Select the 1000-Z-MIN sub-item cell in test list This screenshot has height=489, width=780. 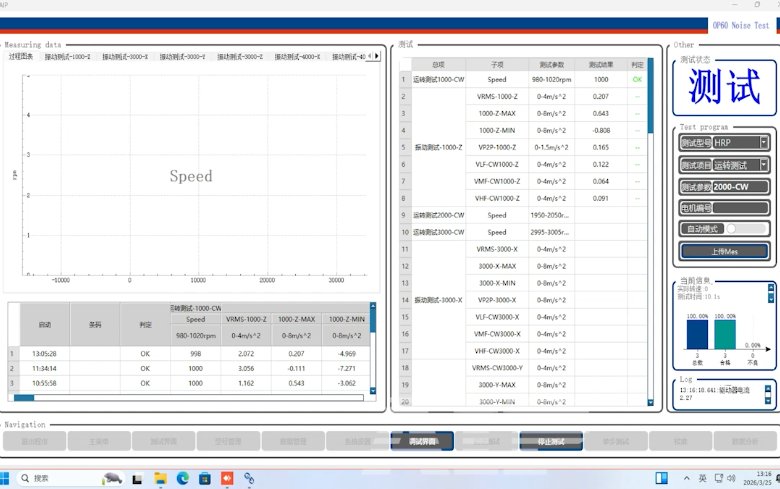pyautogui.click(x=497, y=130)
